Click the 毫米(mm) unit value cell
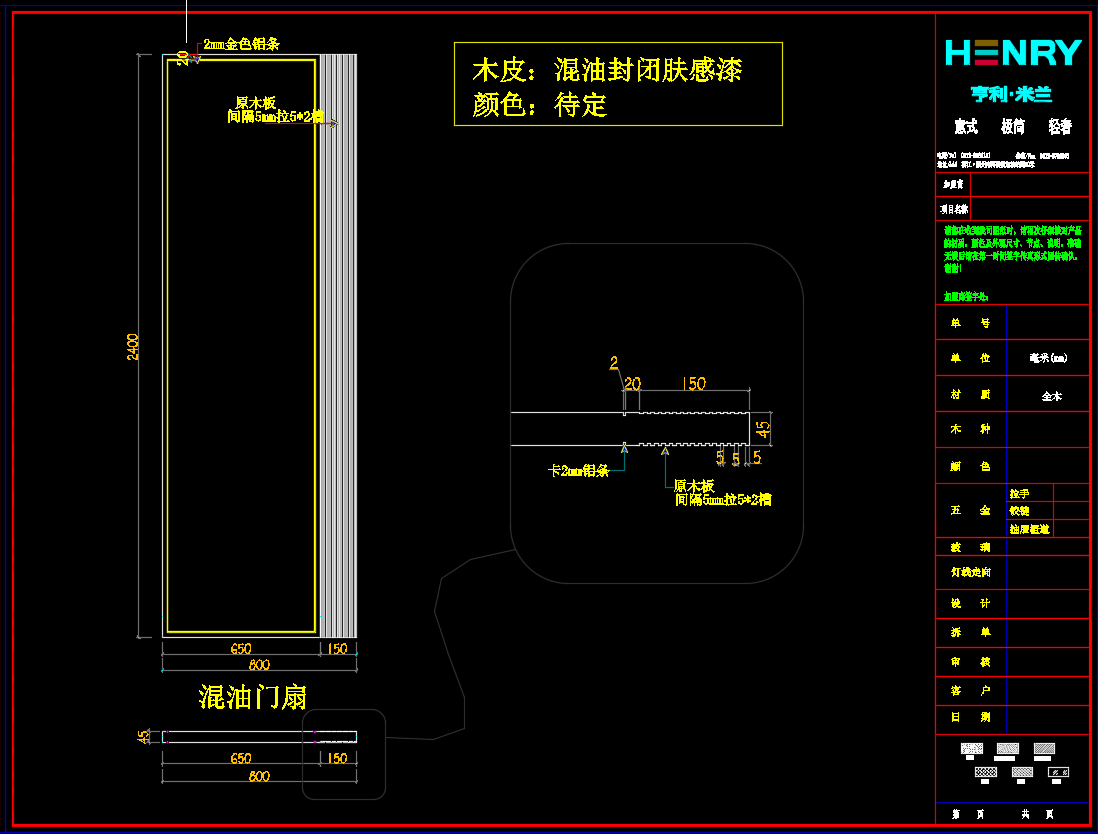1098x834 pixels. [x=1047, y=358]
